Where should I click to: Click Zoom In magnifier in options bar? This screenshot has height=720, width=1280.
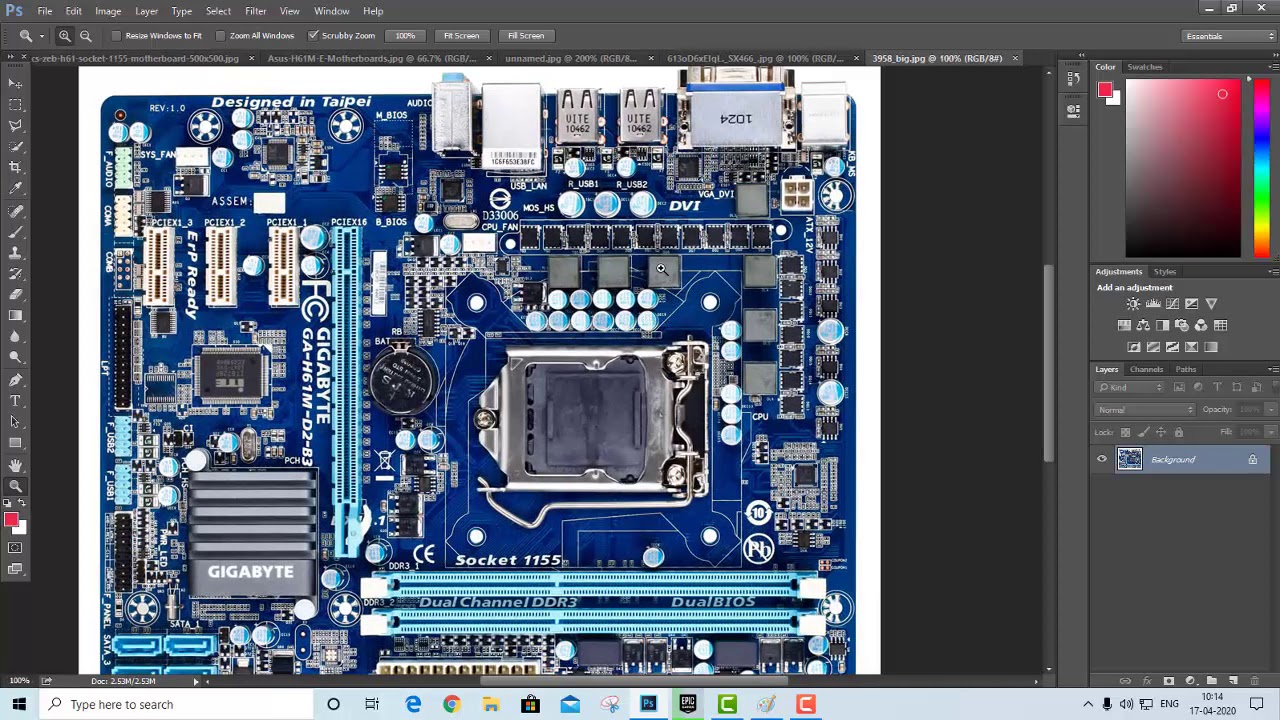coord(65,36)
